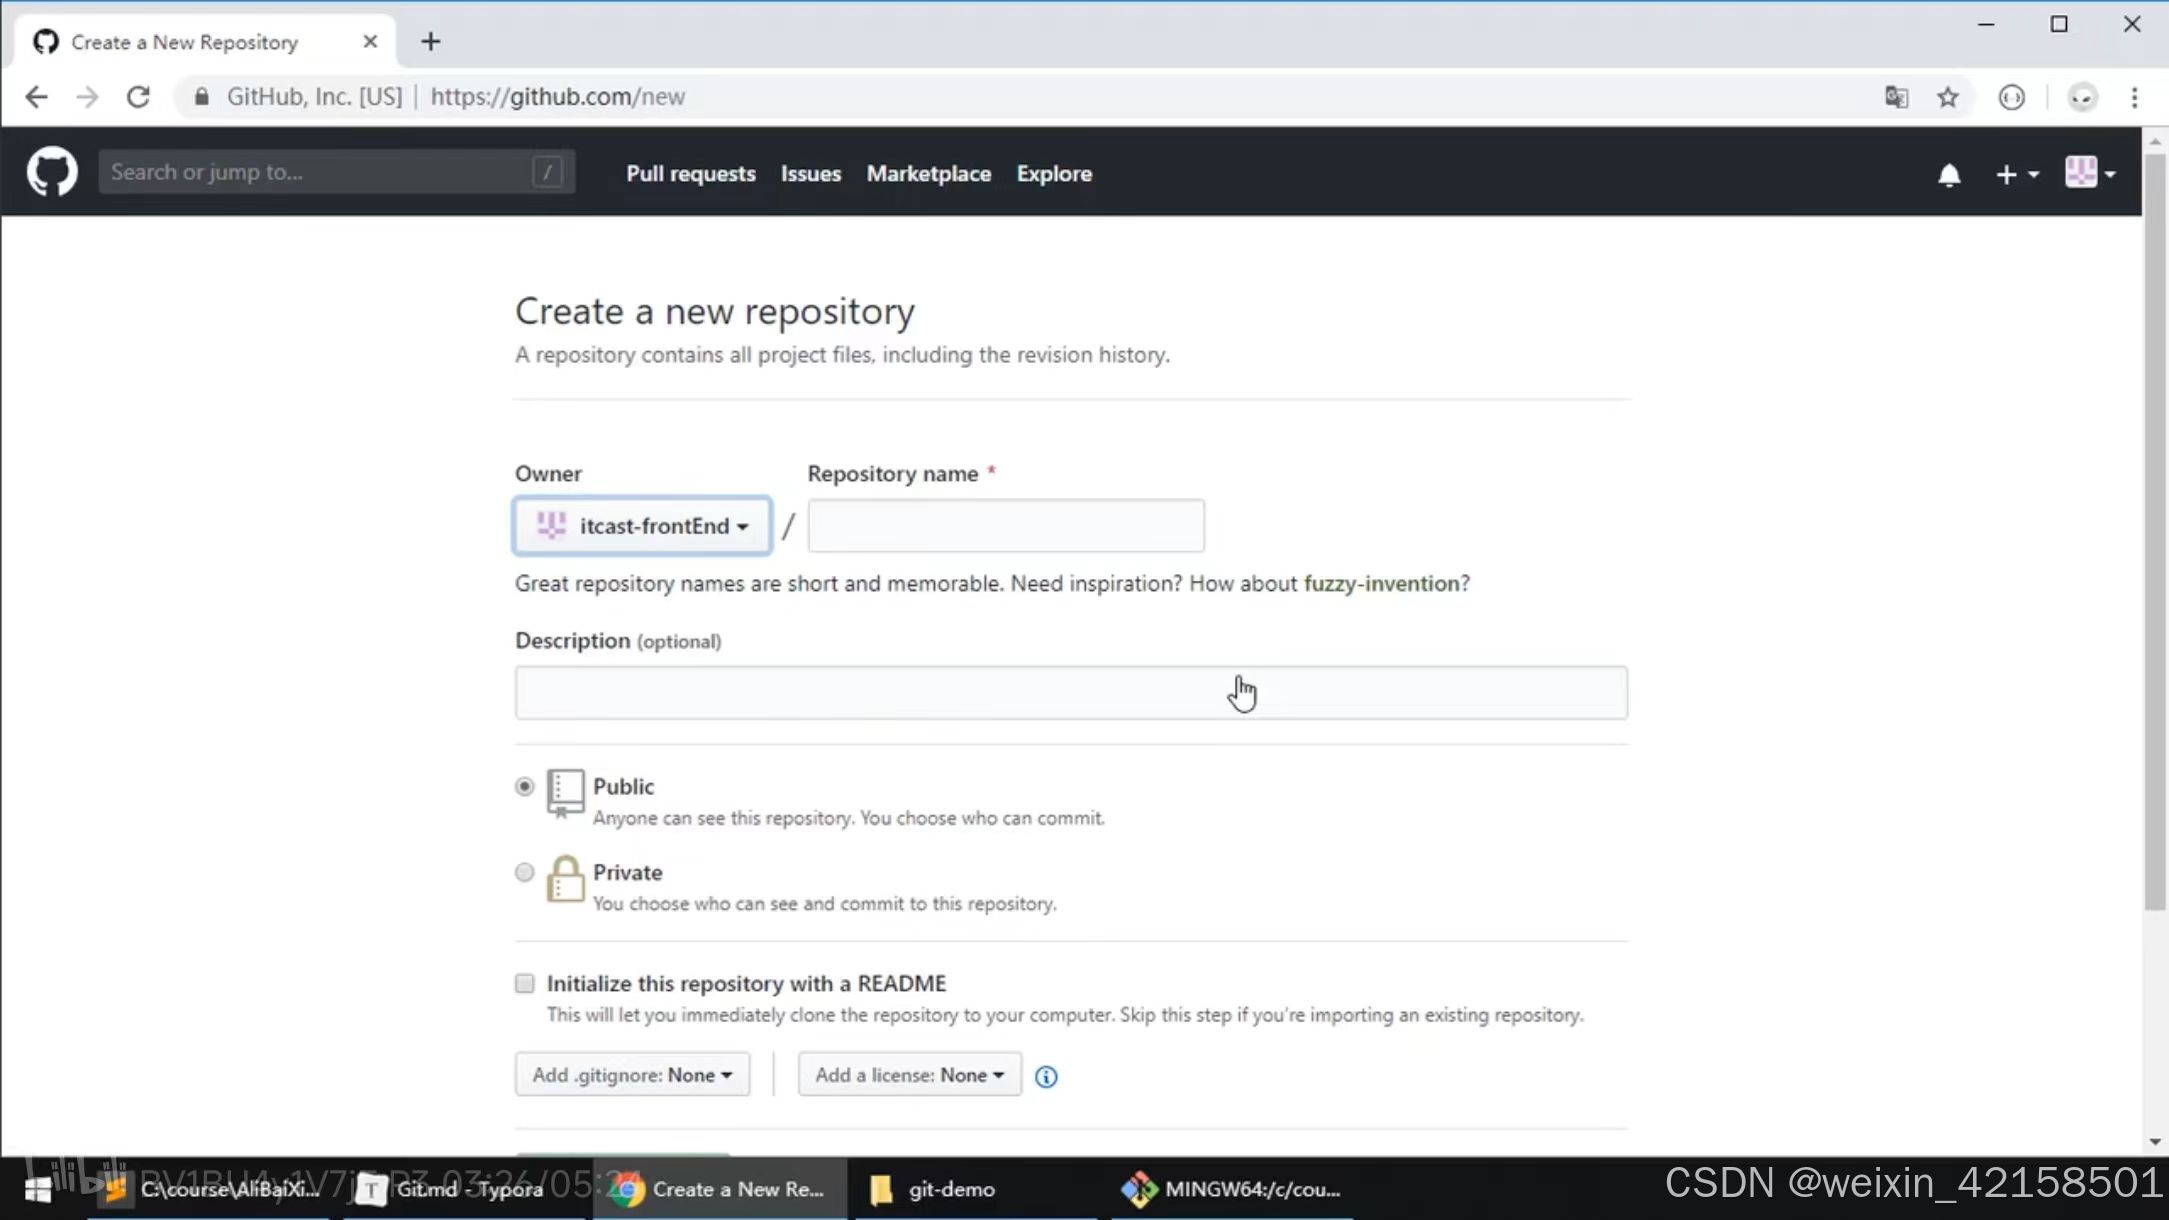Select the Private radio button

point(524,873)
